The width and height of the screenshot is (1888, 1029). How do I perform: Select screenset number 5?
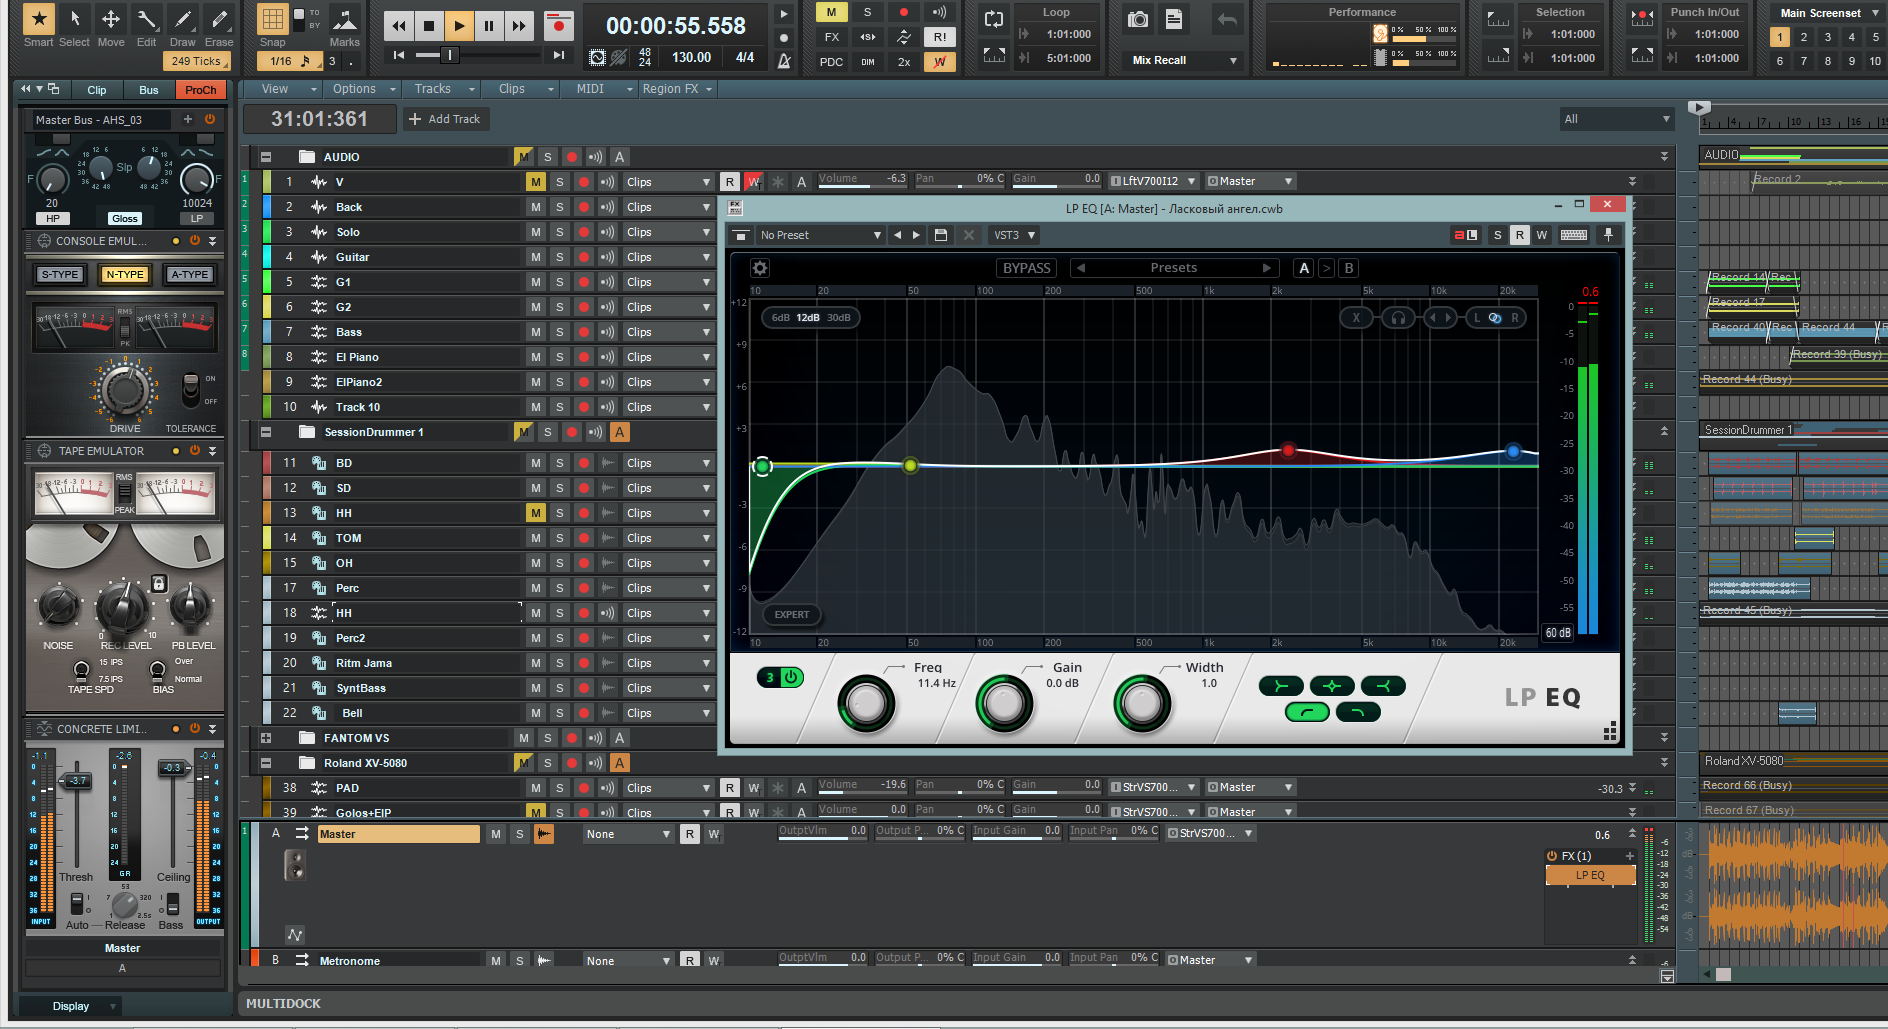pyautogui.click(x=1875, y=37)
